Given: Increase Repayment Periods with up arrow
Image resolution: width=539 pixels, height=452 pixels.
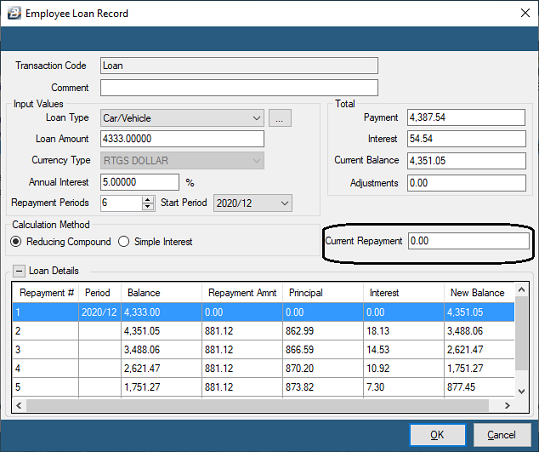Looking at the screenshot, I should point(148,200).
